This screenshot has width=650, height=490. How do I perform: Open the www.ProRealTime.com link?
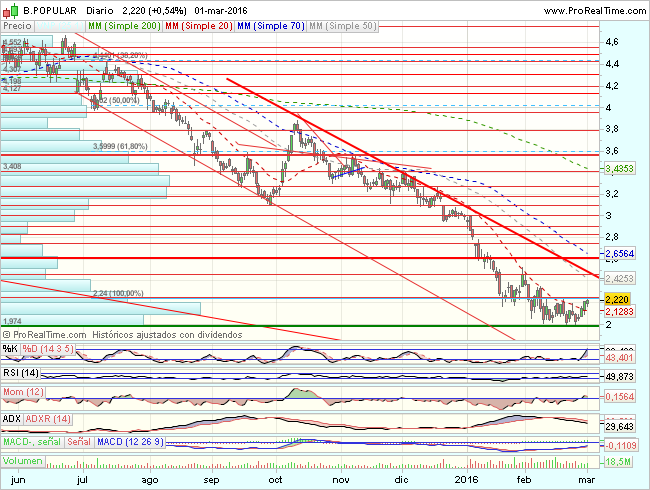point(594,11)
